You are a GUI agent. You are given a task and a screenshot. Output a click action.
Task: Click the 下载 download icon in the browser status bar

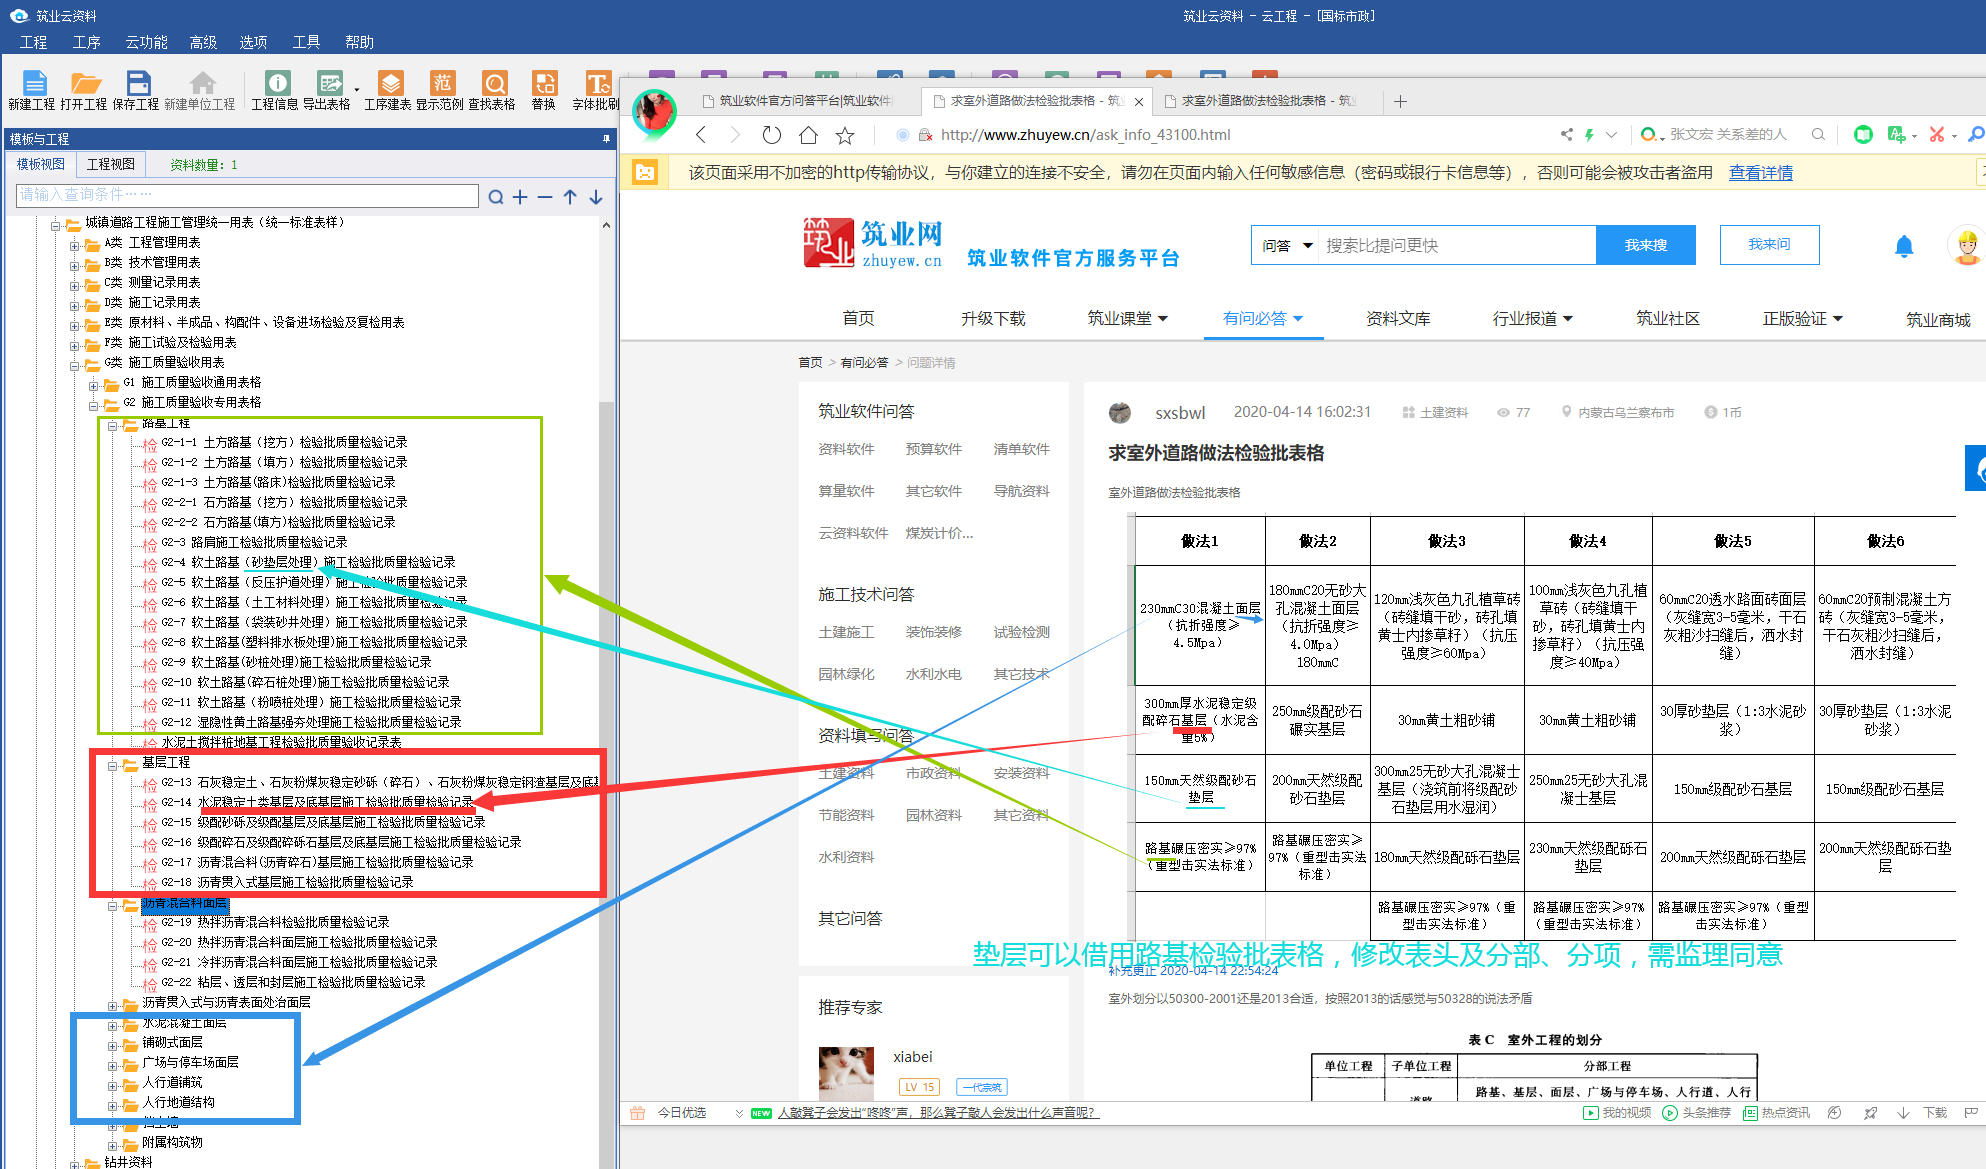click(x=1903, y=1113)
